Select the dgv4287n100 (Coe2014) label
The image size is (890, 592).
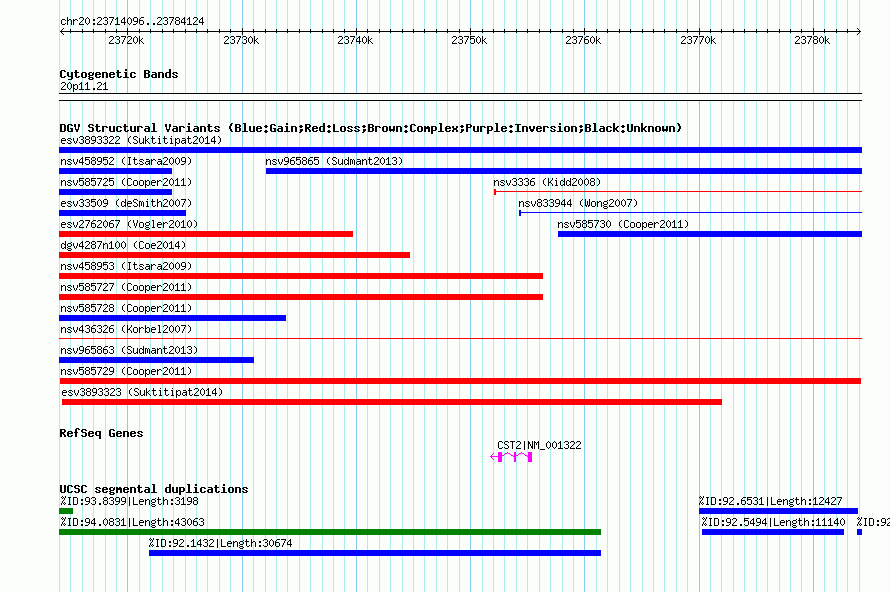pyautogui.click(x=123, y=245)
